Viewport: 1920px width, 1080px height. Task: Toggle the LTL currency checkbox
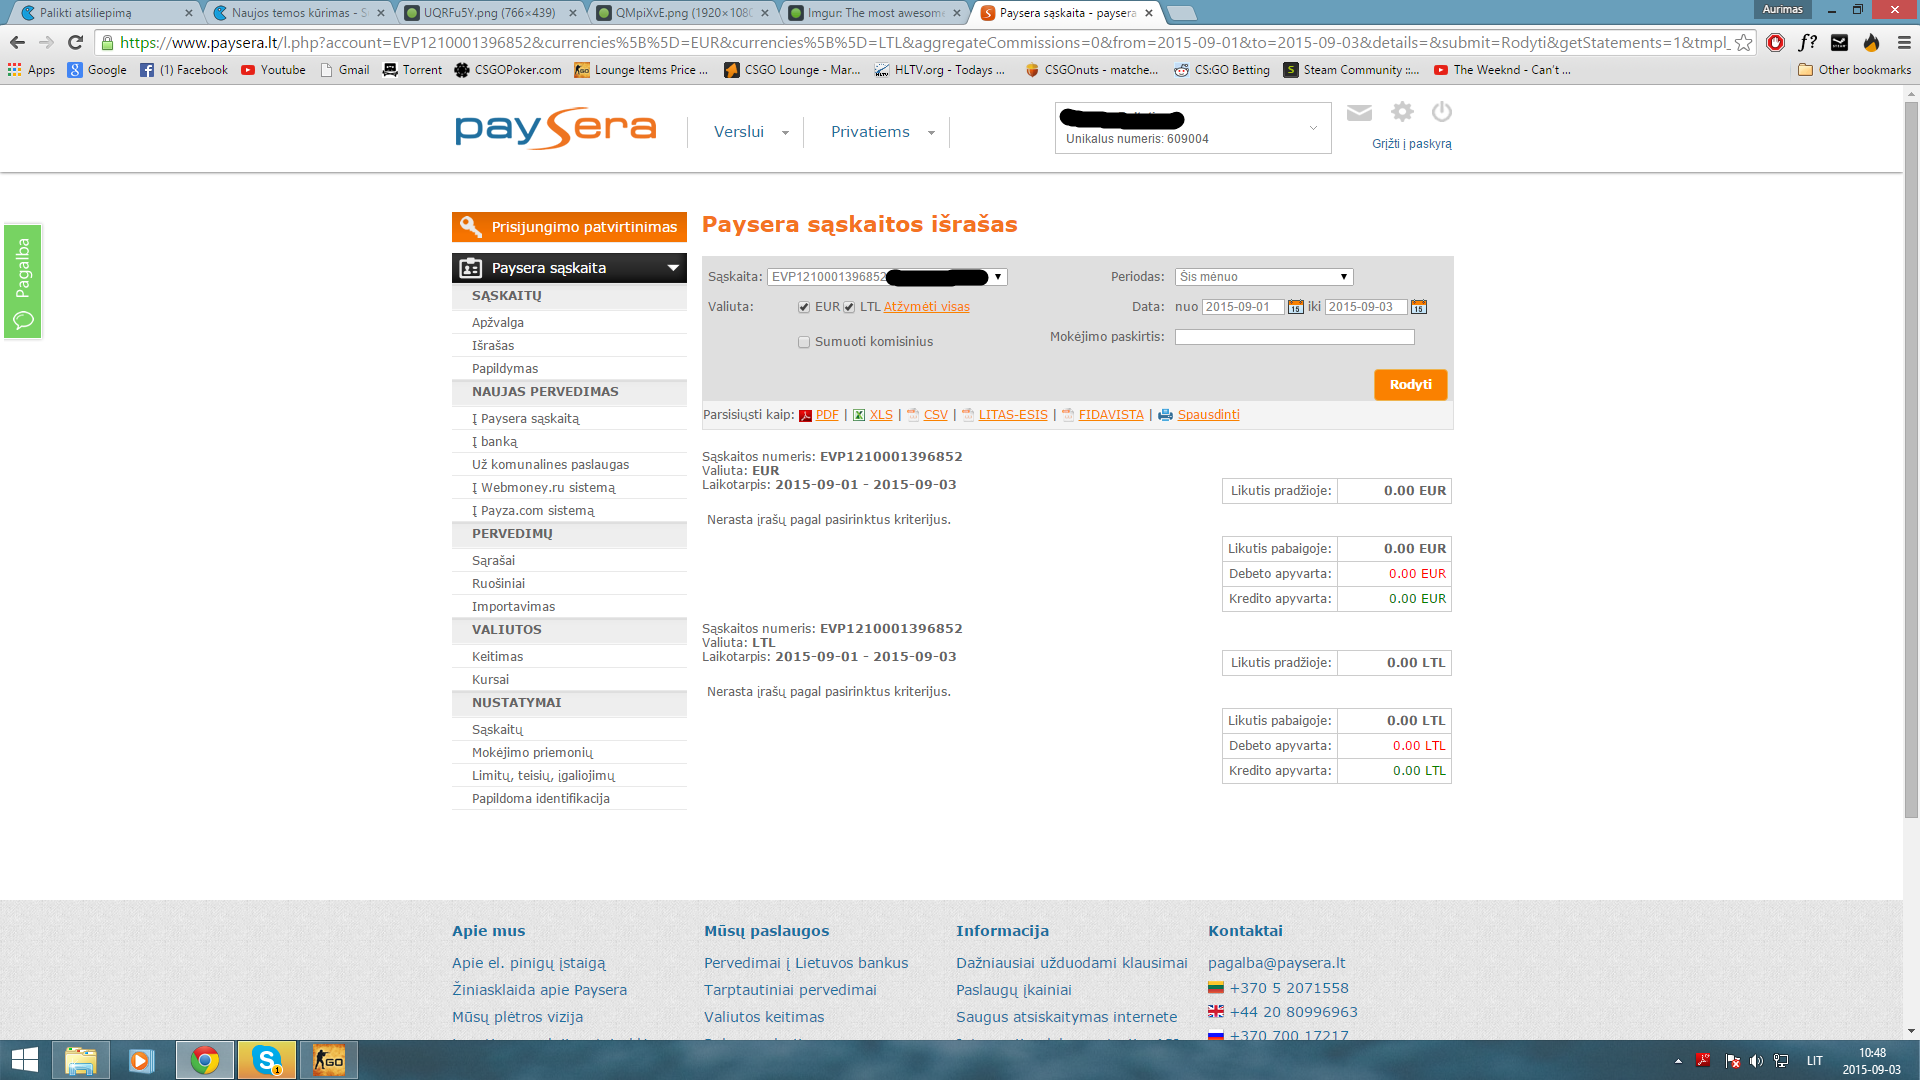click(849, 308)
